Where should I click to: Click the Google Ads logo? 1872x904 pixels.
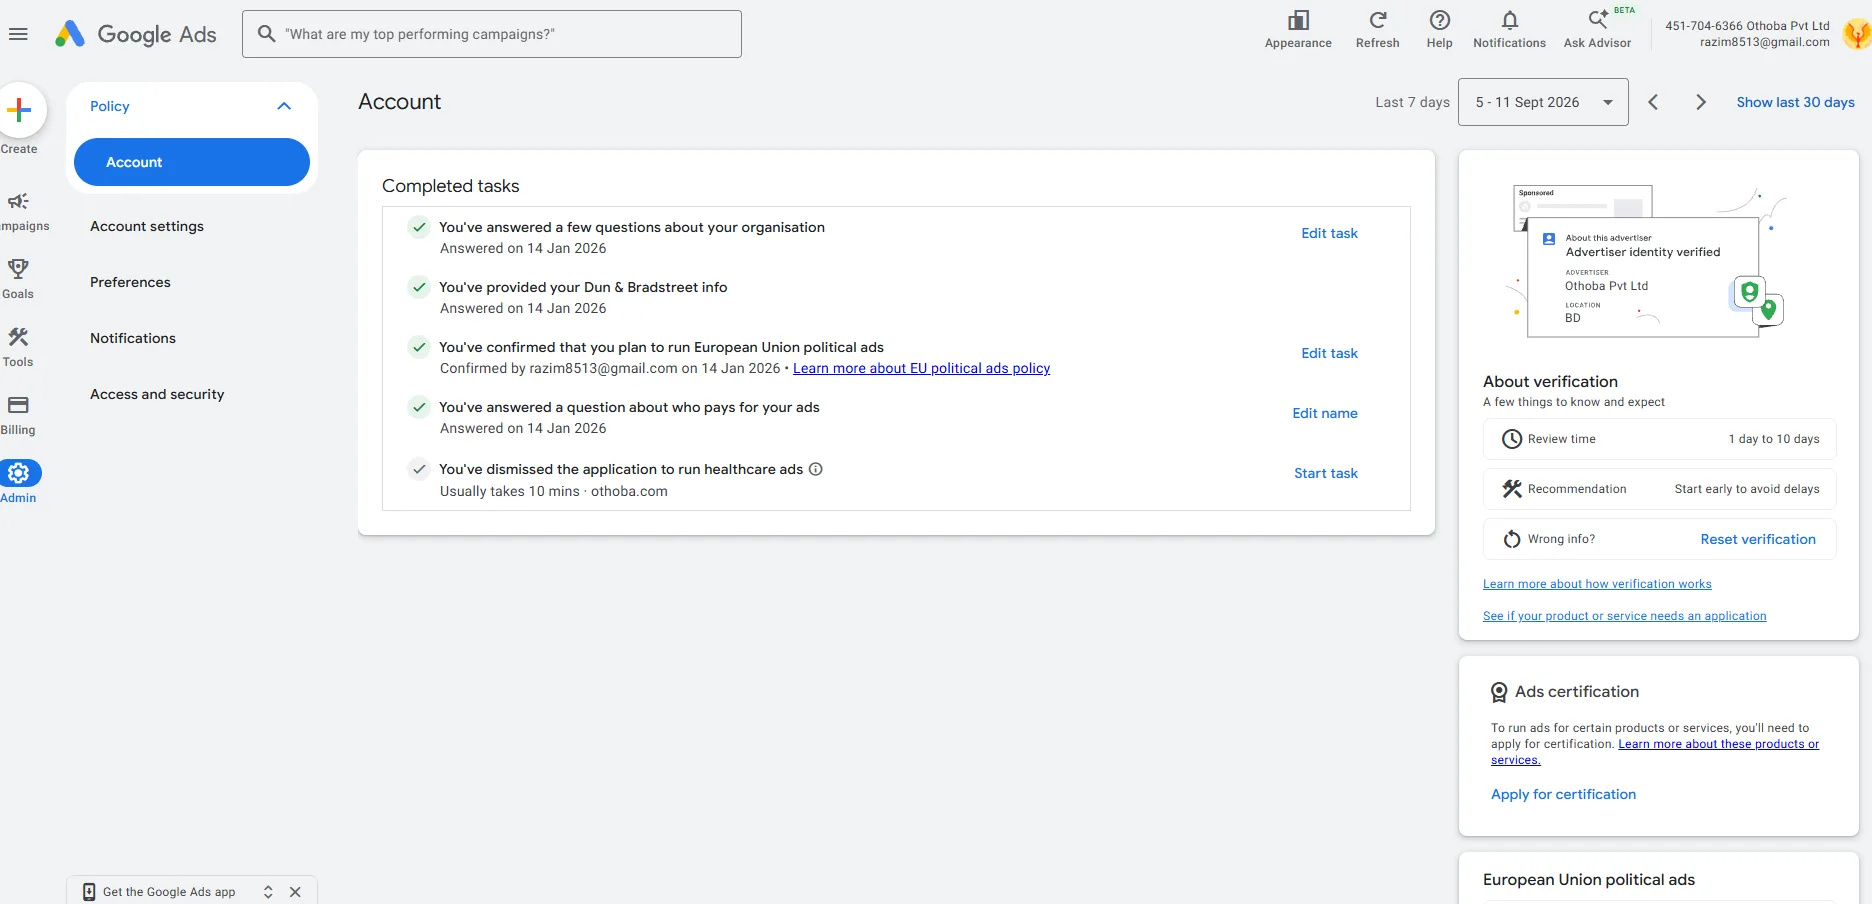tap(136, 34)
